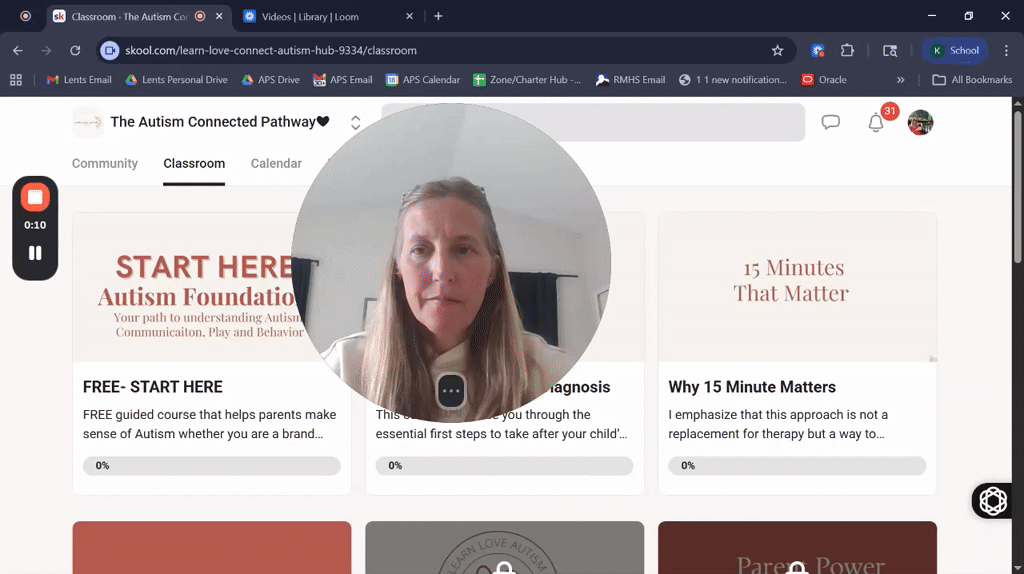Image resolution: width=1024 pixels, height=574 pixels.
Task: Open the Lents Email bookmark
Action: coord(79,80)
